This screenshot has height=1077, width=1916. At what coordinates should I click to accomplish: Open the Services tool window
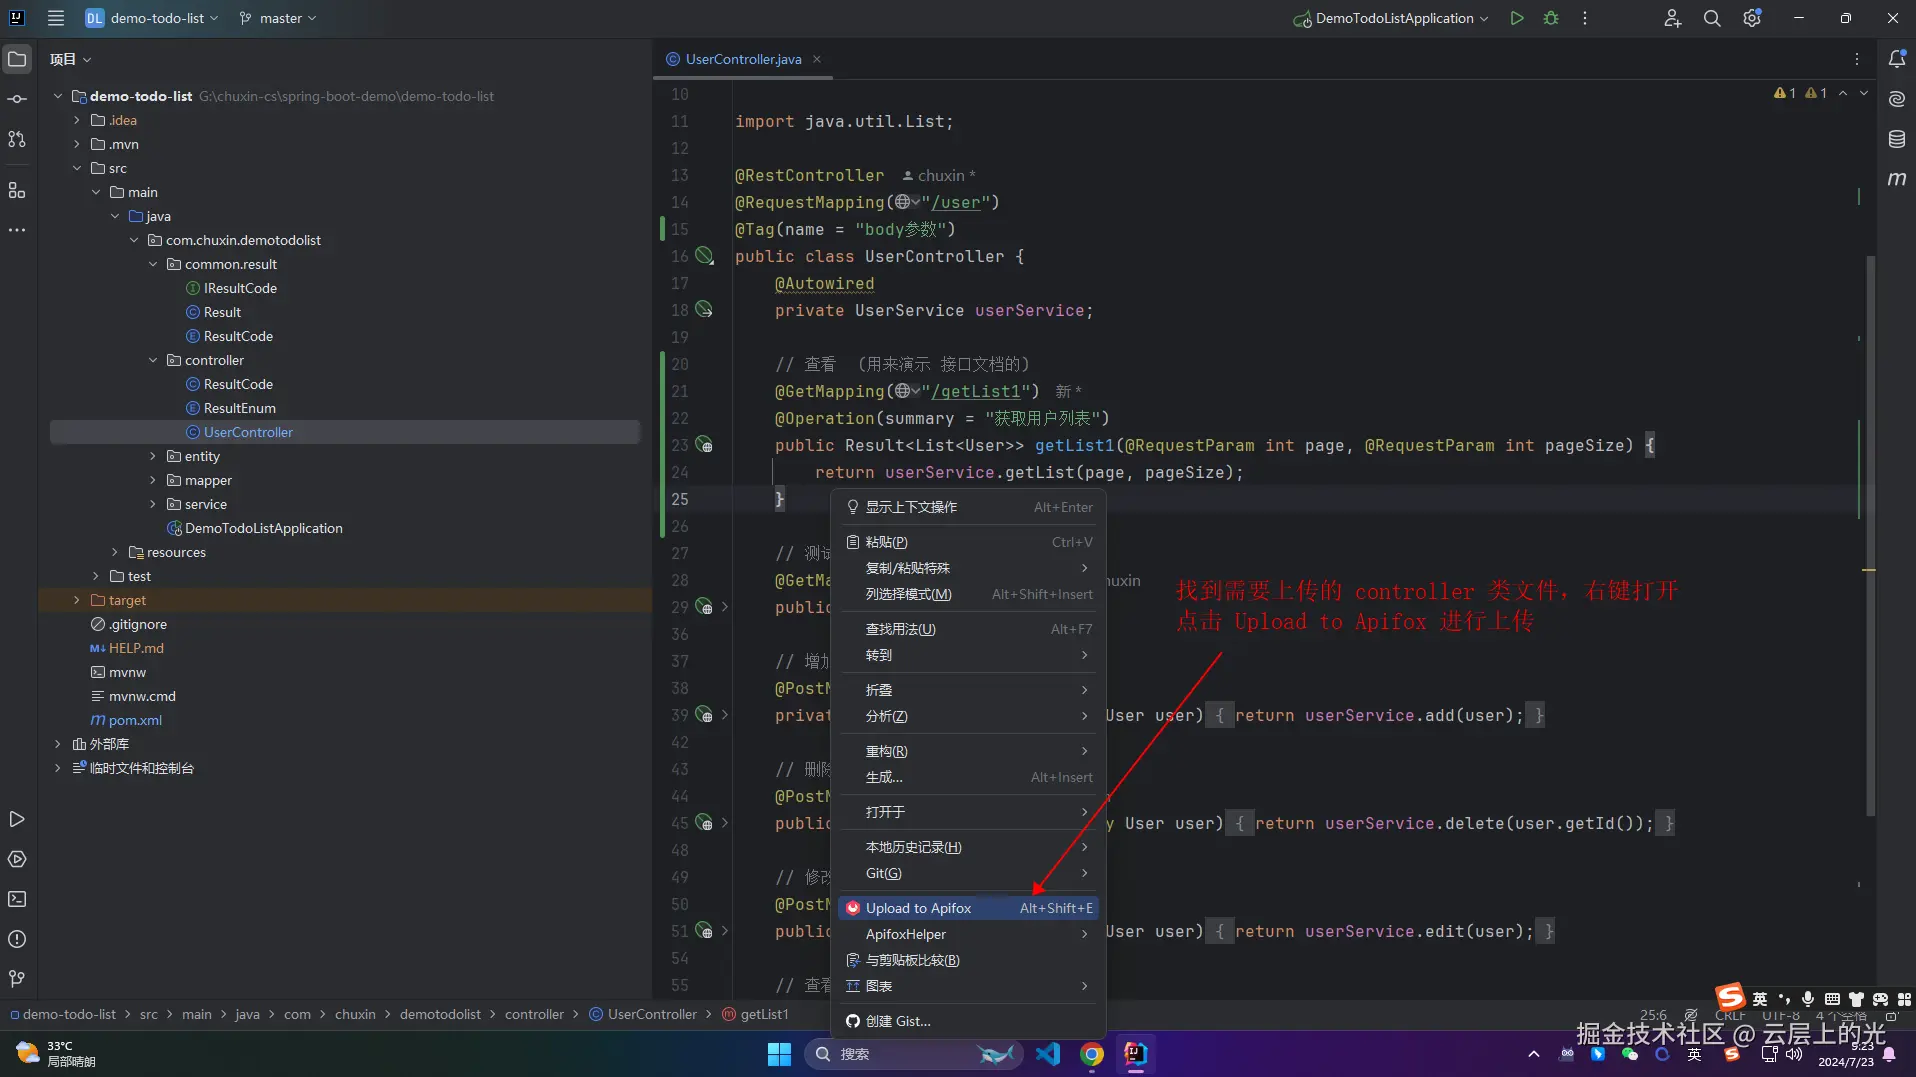pos(17,859)
